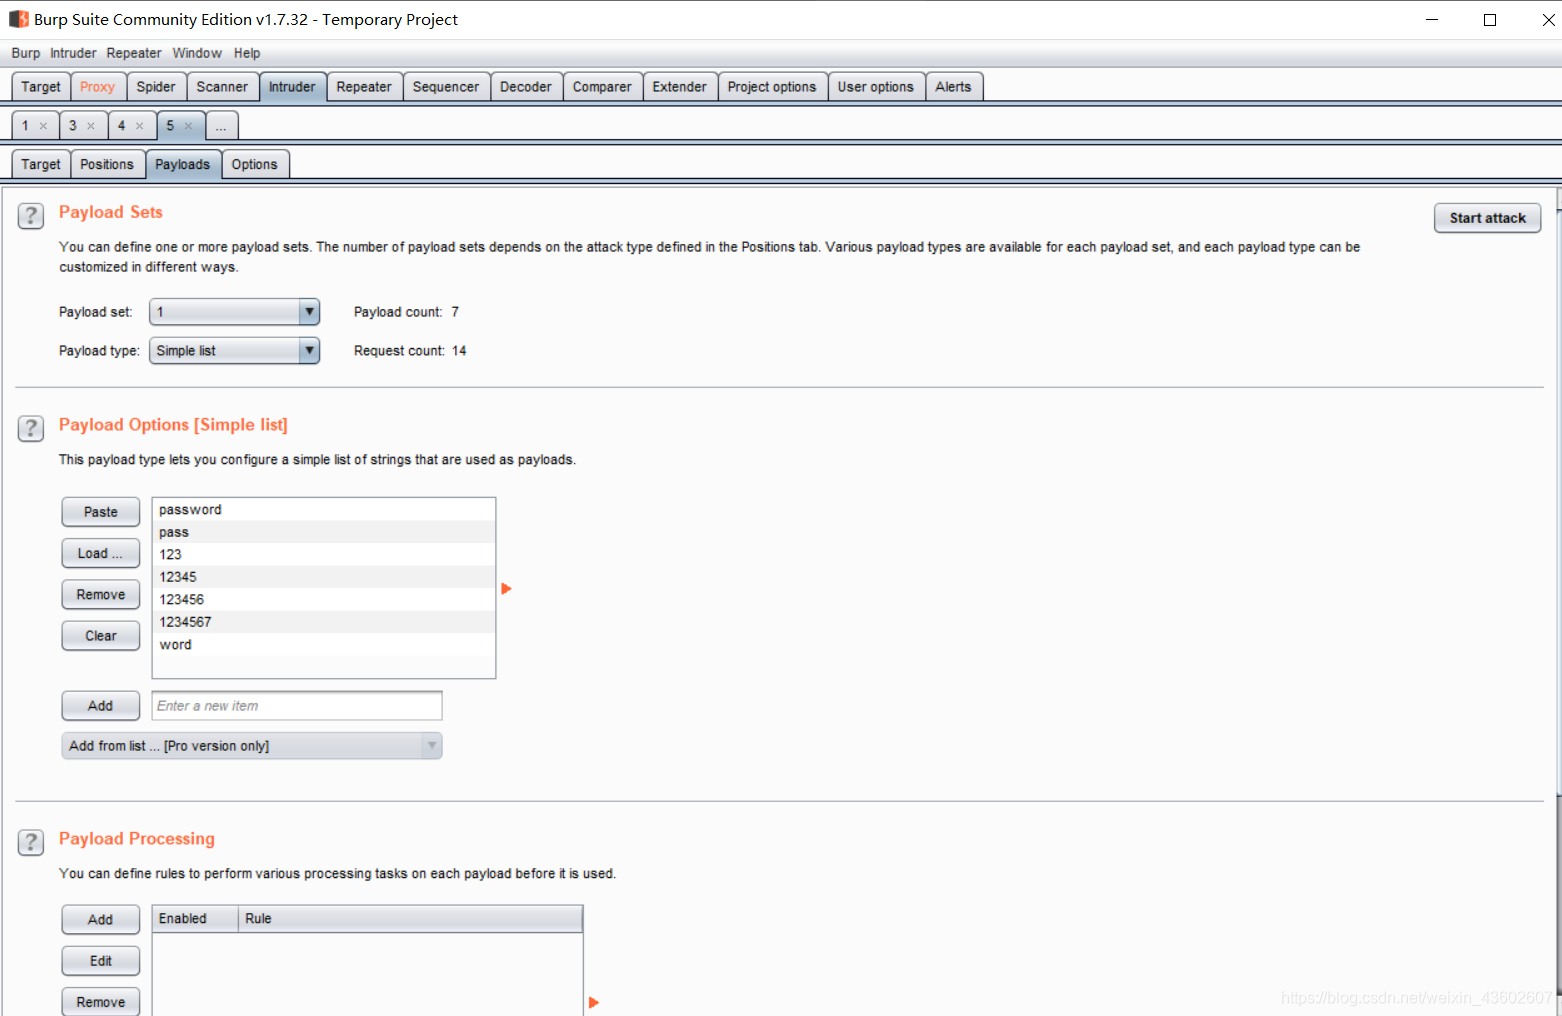Open help for Payload Sets section
This screenshot has height=1016, width=1562.
pos(31,216)
